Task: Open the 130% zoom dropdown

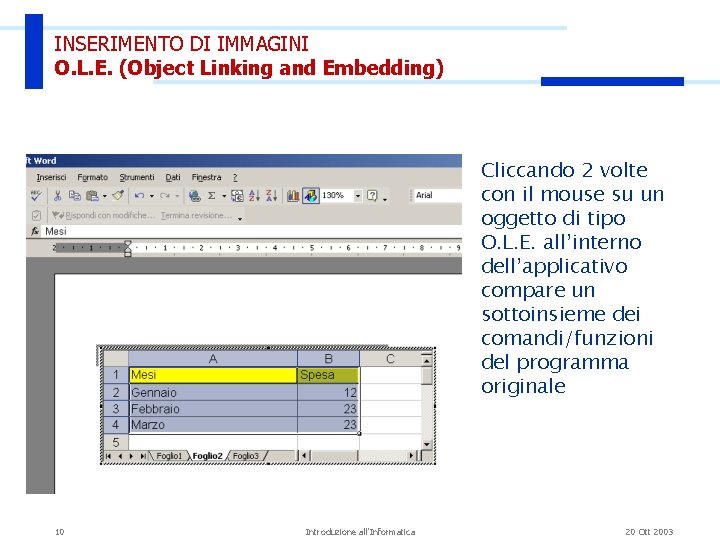Action: (358, 196)
